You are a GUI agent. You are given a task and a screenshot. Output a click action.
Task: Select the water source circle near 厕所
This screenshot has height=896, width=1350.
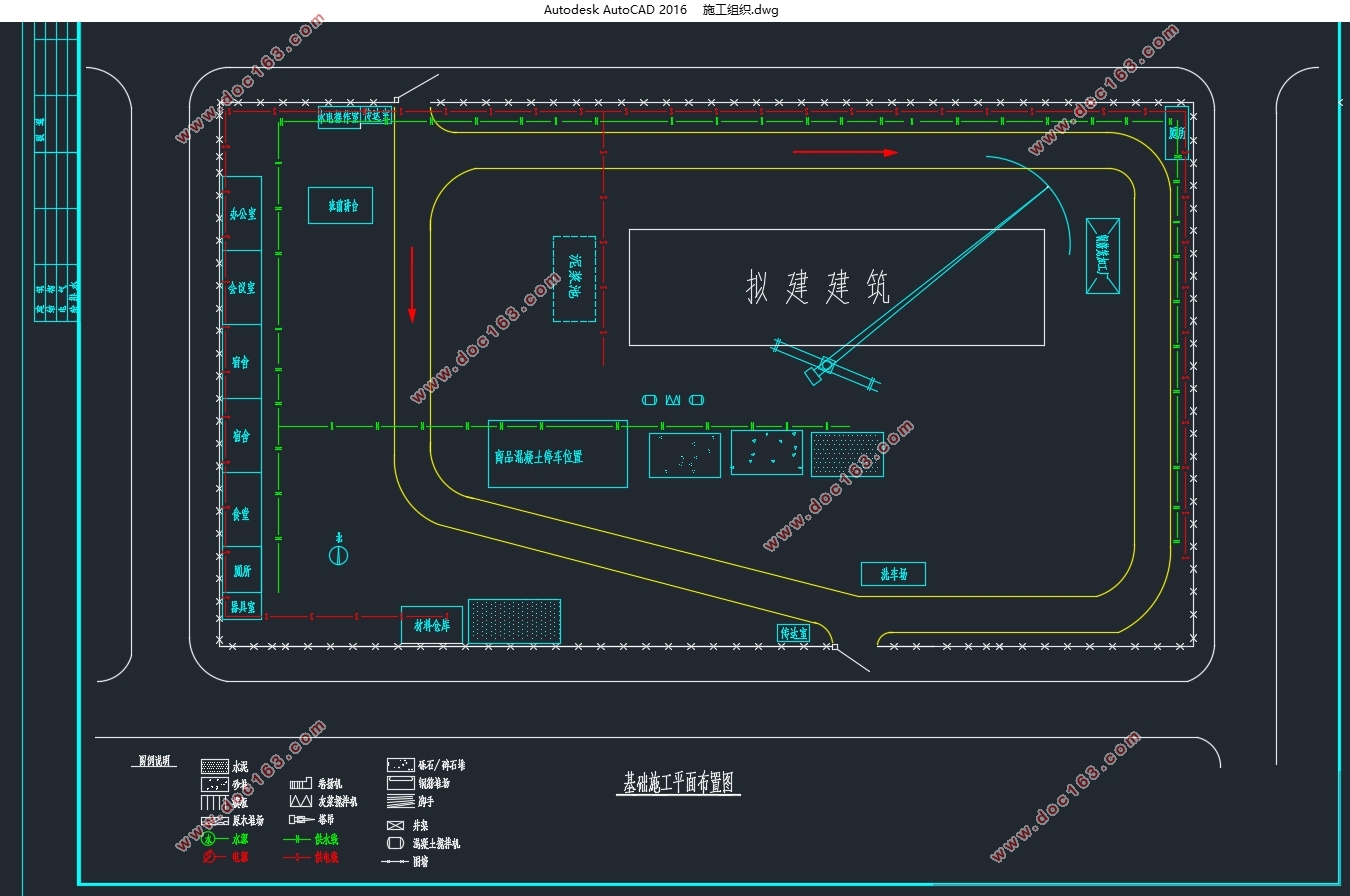[x=340, y=554]
